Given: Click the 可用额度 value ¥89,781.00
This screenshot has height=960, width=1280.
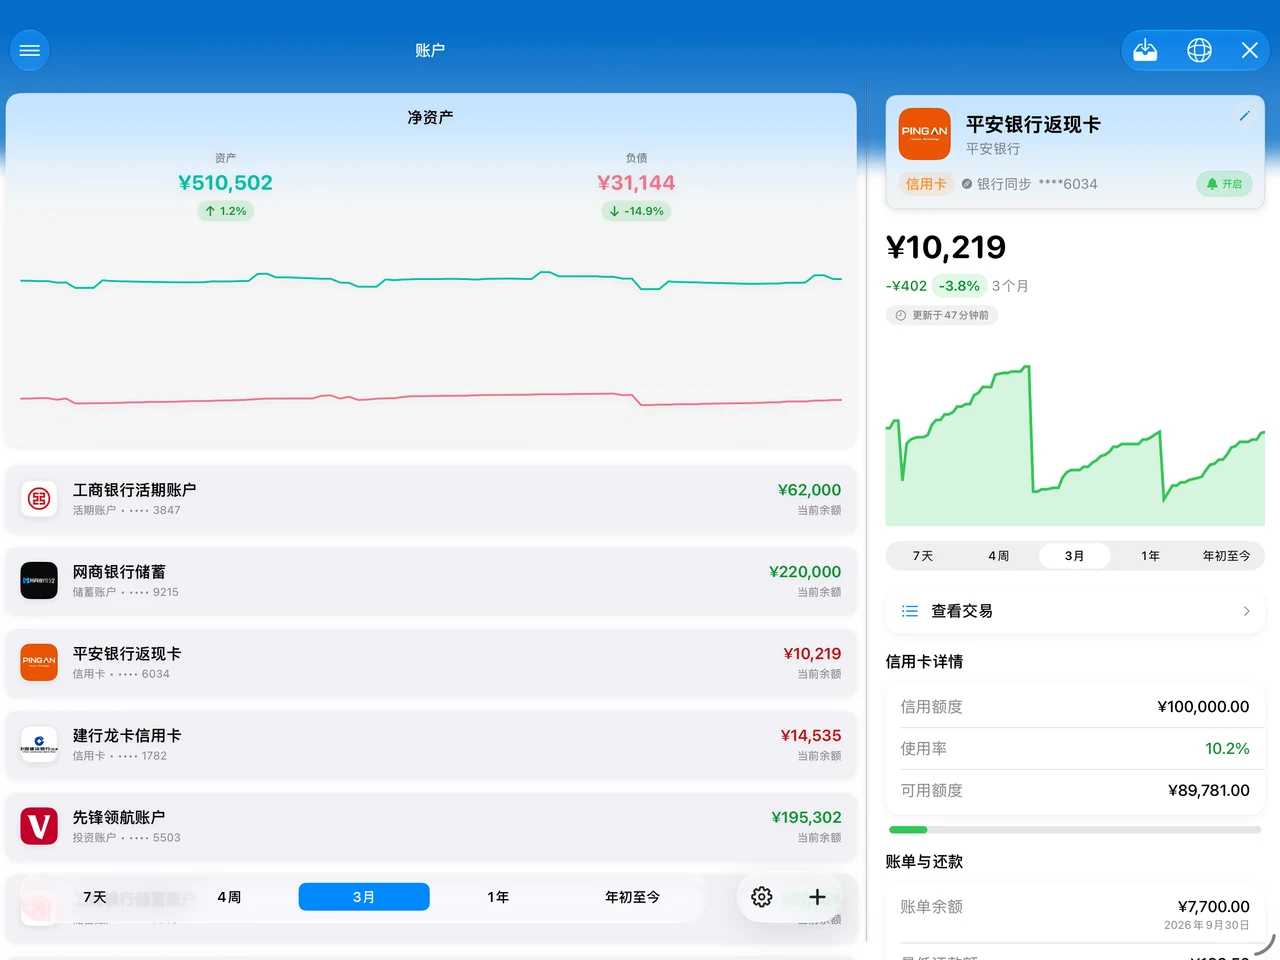Looking at the screenshot, I should pyautogui.click(x=1209, y=790).
